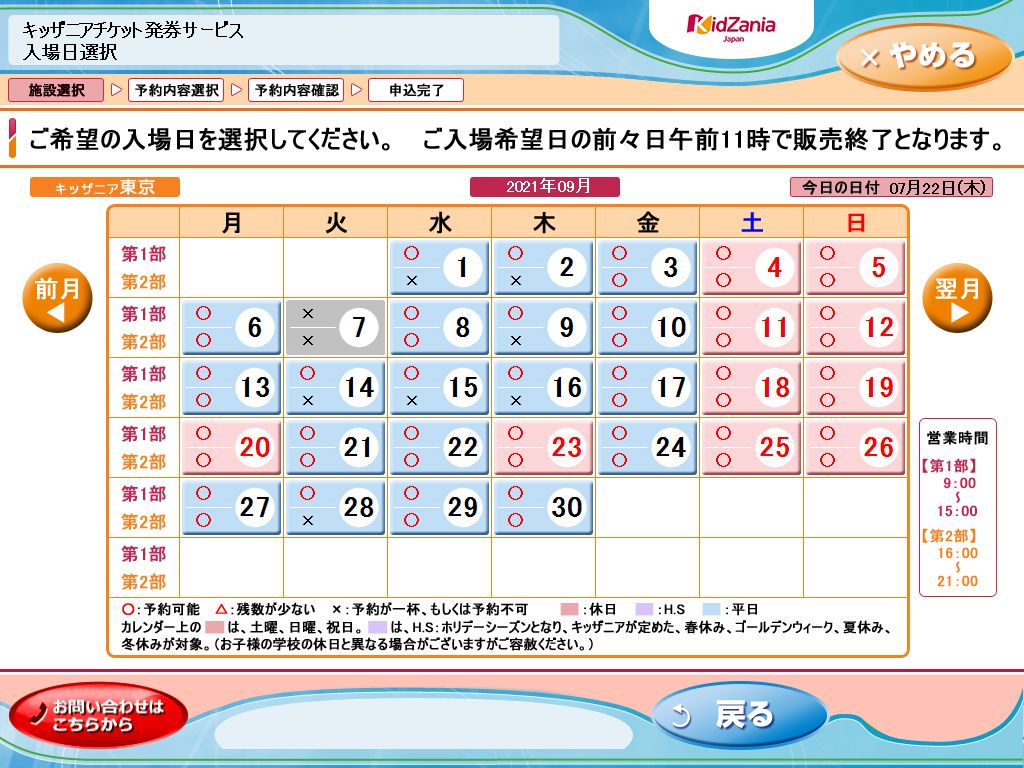Select the 予約内容選択 step tab

pos(176,90)
